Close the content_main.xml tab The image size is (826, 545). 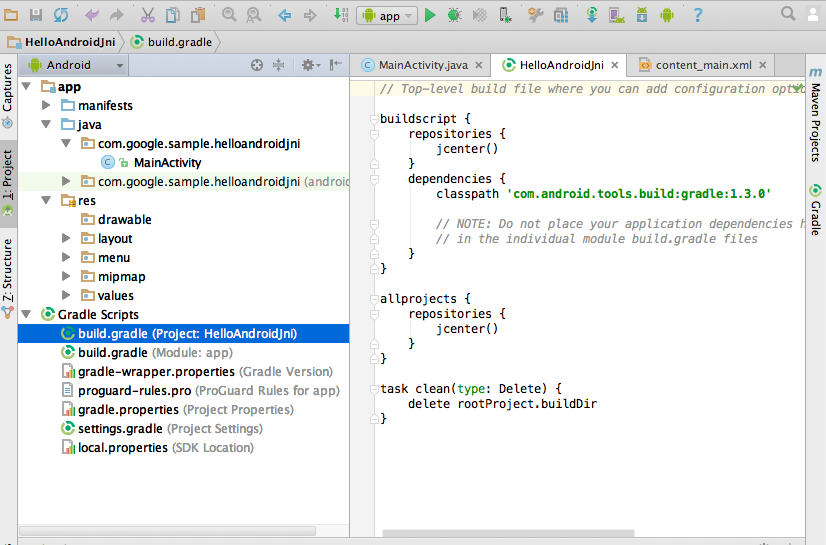(x=763, y=65)
